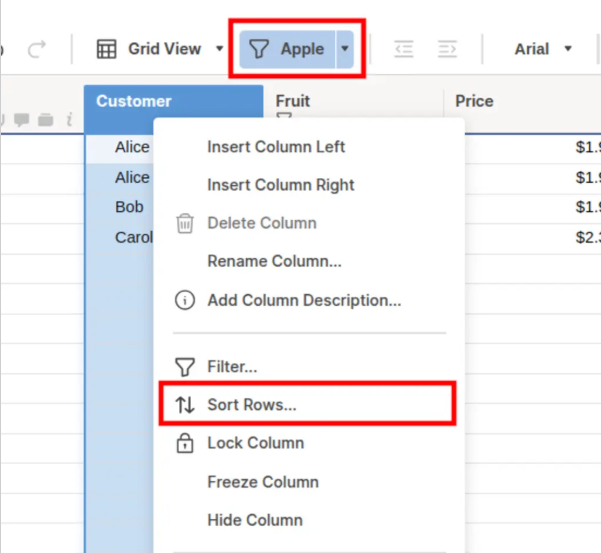Click the comments icon in header row
Screen dimensions: 602x553
[22, 120]
